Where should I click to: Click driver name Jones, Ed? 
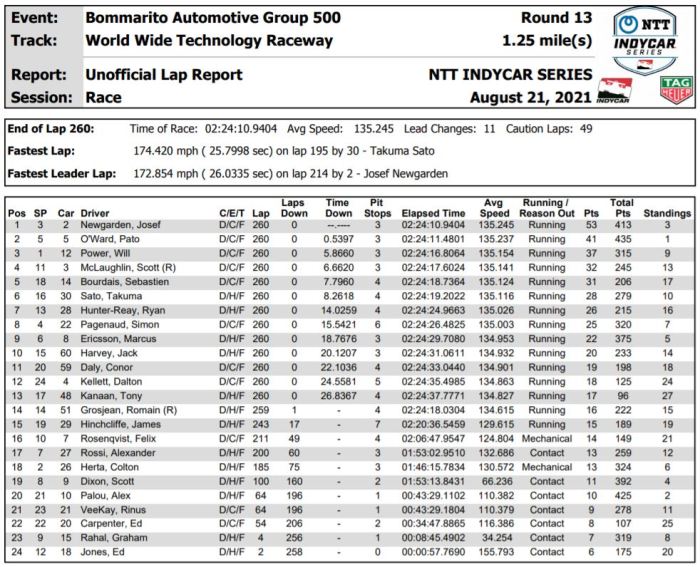[x=104, y=552]
